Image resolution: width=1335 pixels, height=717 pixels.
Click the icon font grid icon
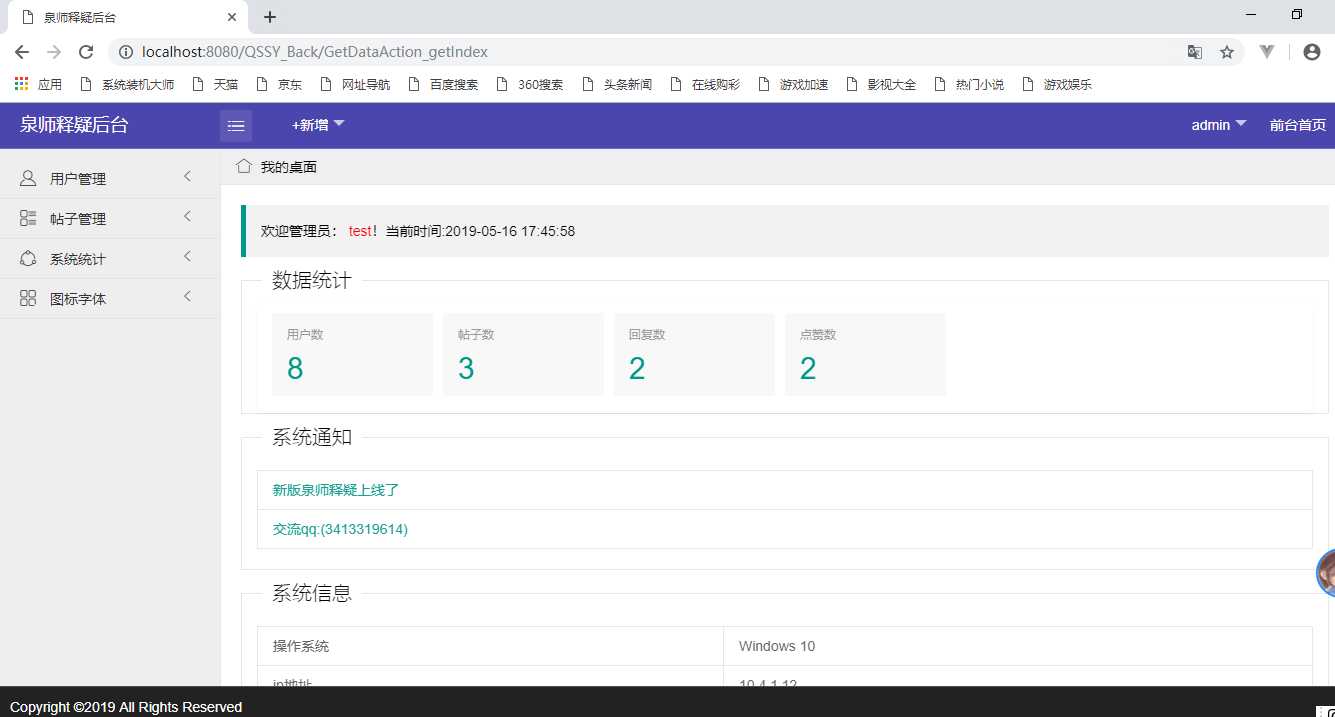(28, 298)
